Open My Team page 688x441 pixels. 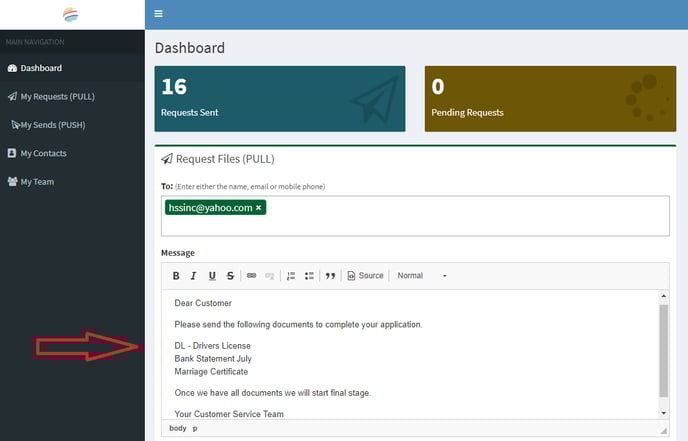tap(37, 182)
